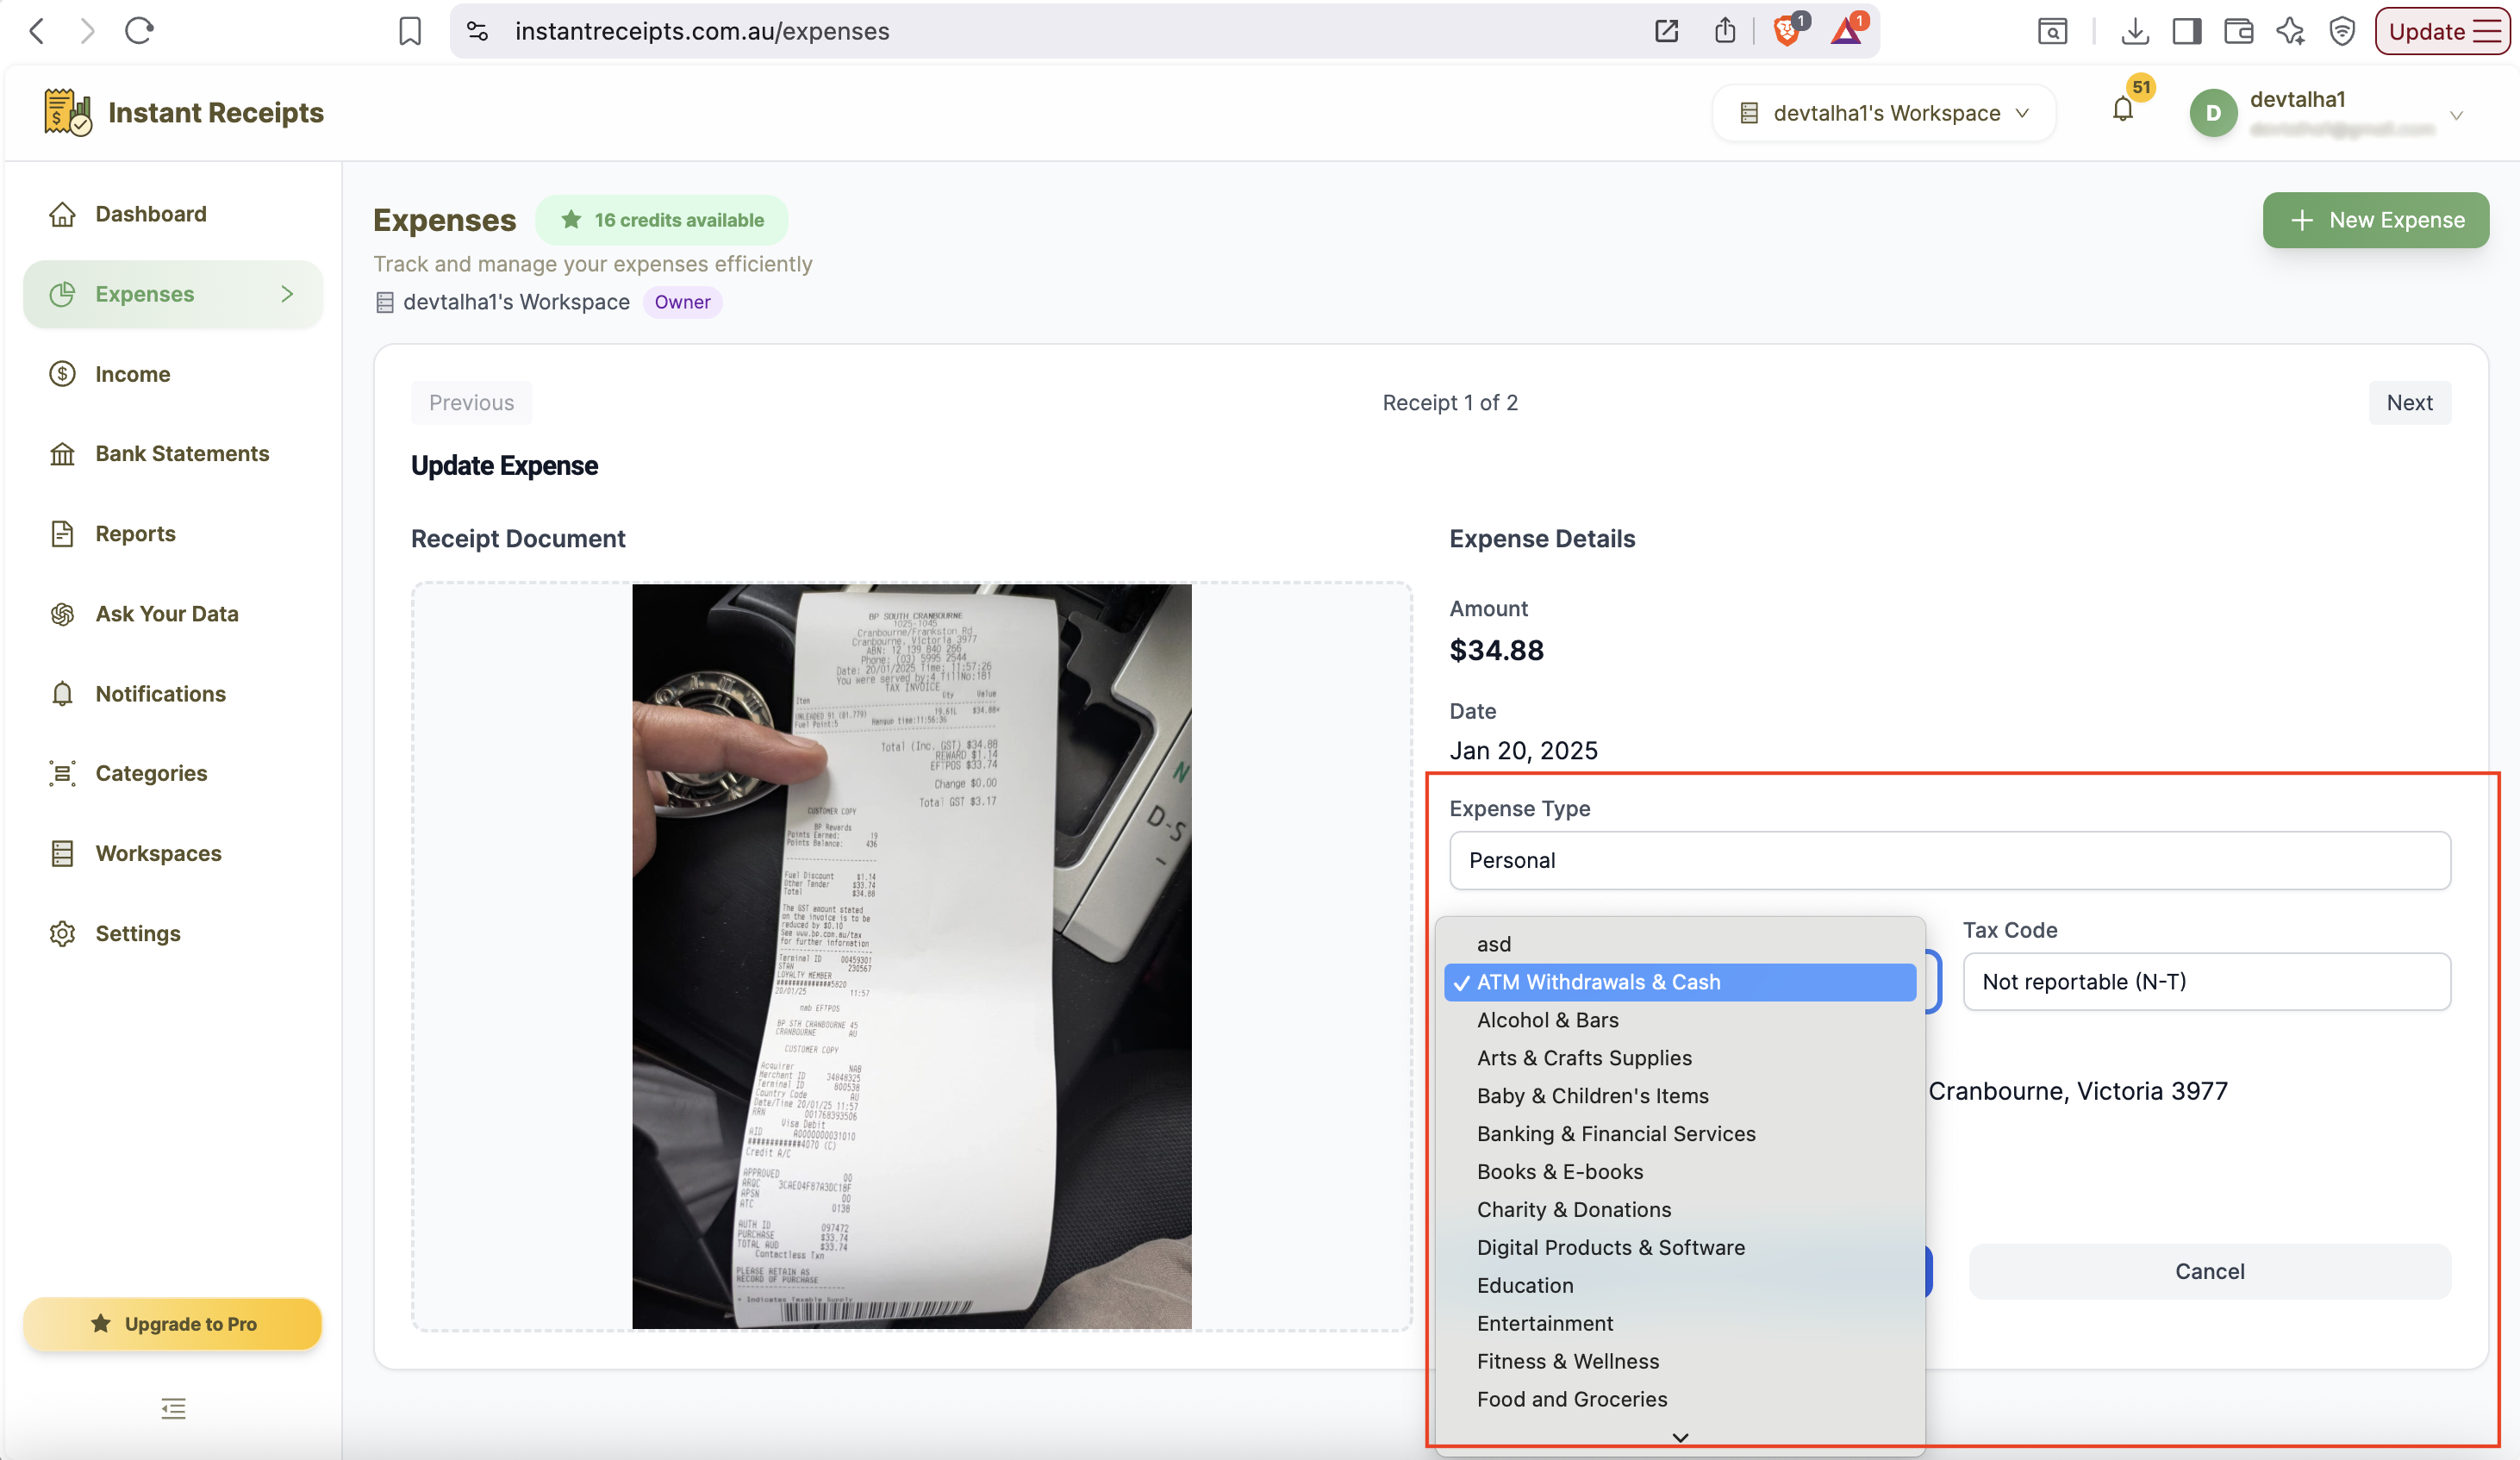Click the dropdown scroll-down arrow
The image size is (2520, 1460).
point(1680,1437)
